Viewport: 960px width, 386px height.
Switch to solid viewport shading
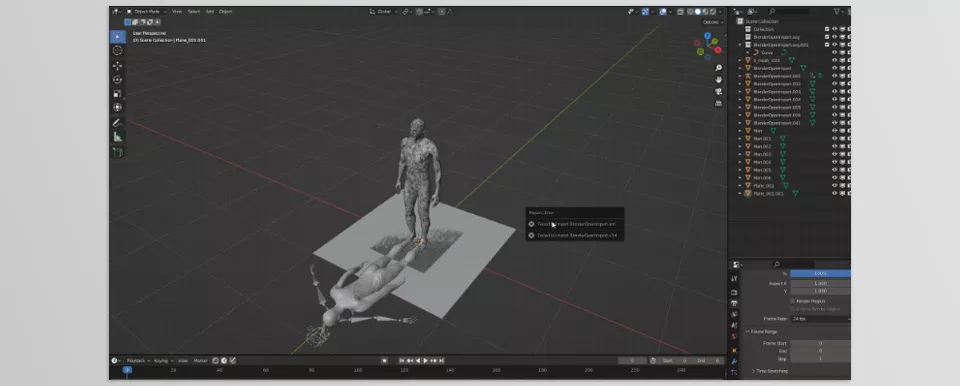coord(697,12)
